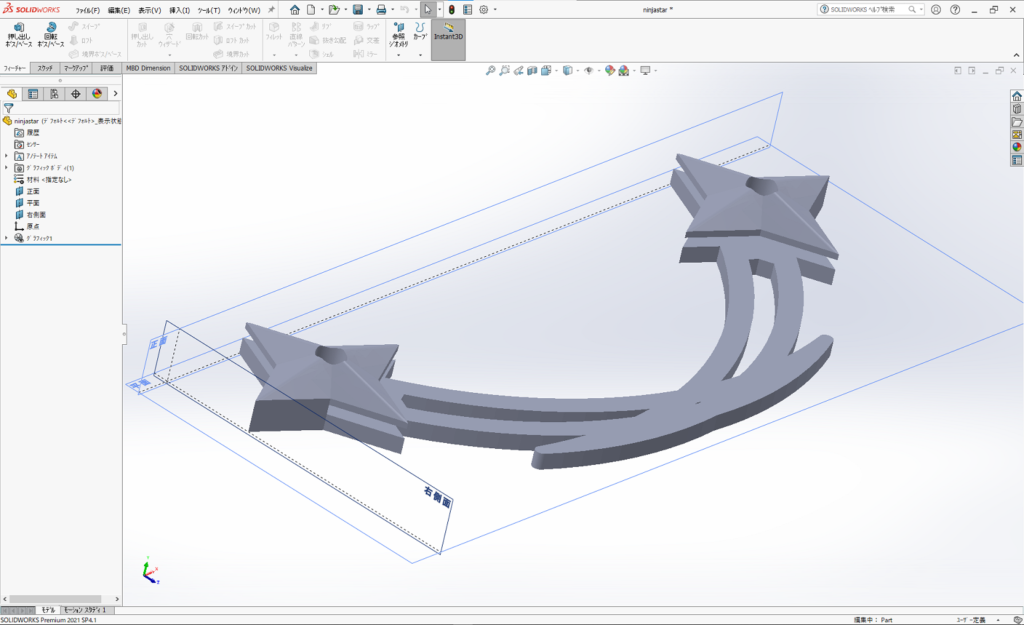This screenshot has width=1024, height=625.
Task: Click the Rebuild traffic light icon
Action: (451, 10)
